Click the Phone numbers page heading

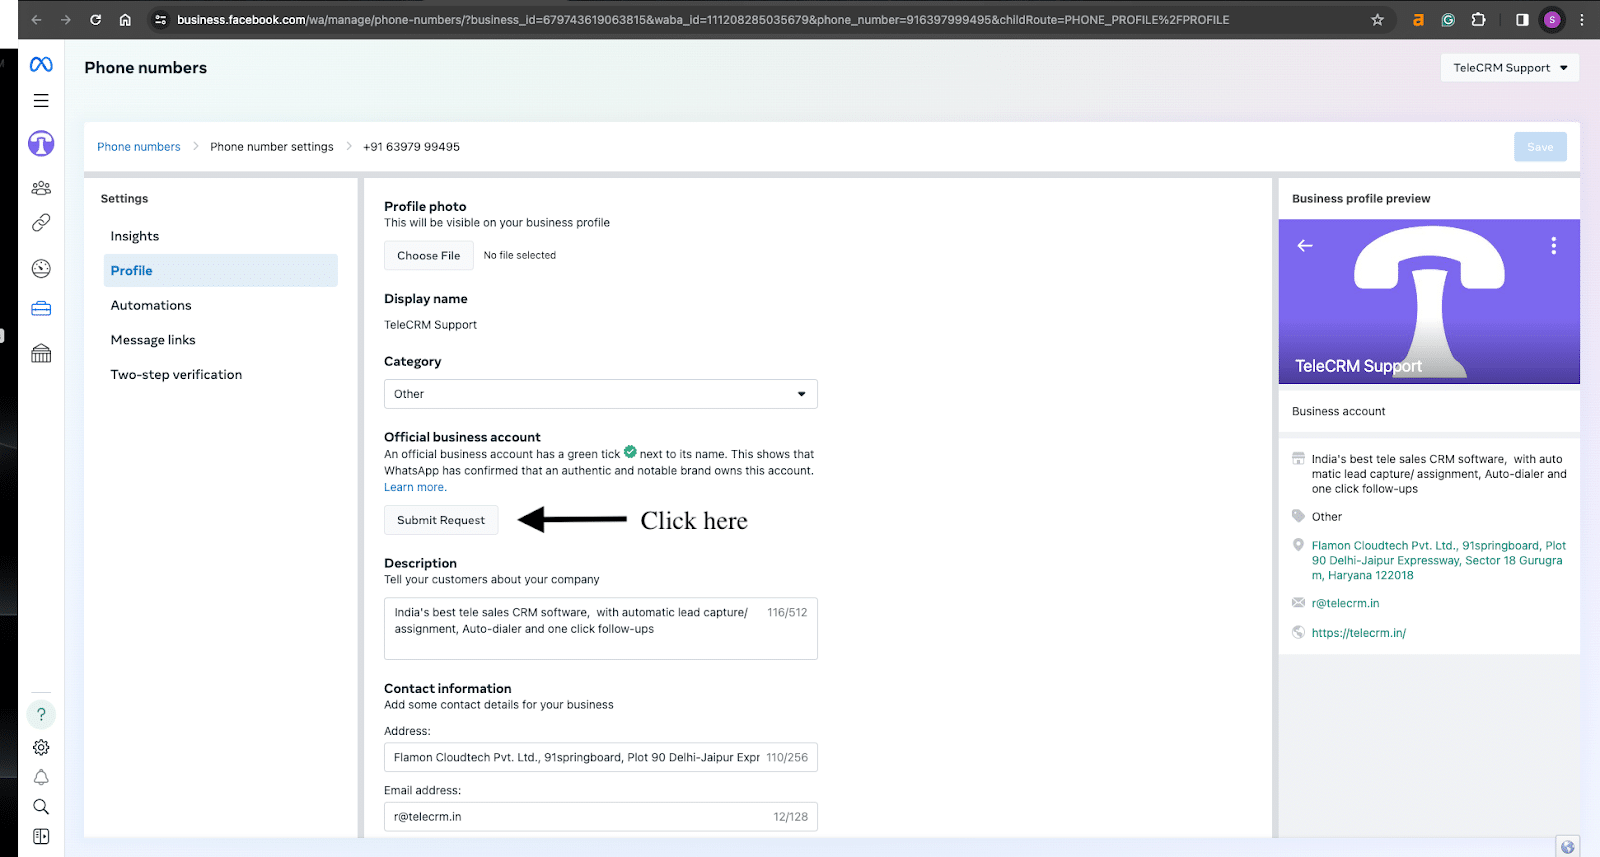[146, 68]
